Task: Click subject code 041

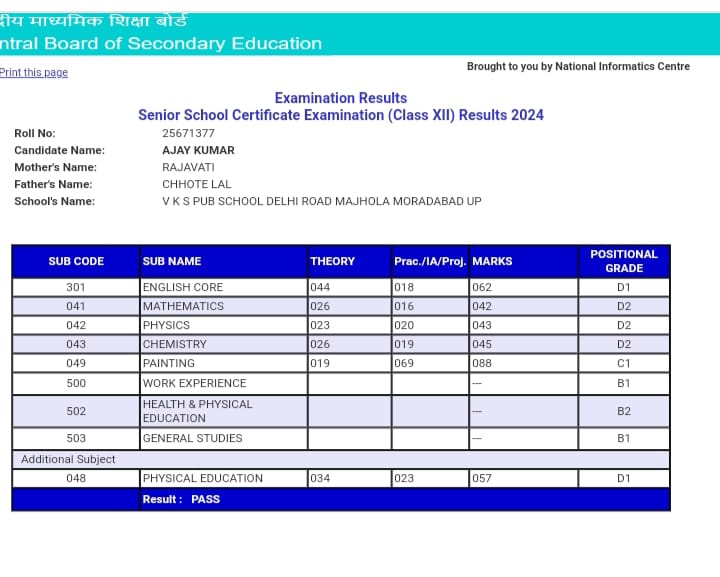Action: click(x=76, y=306)
